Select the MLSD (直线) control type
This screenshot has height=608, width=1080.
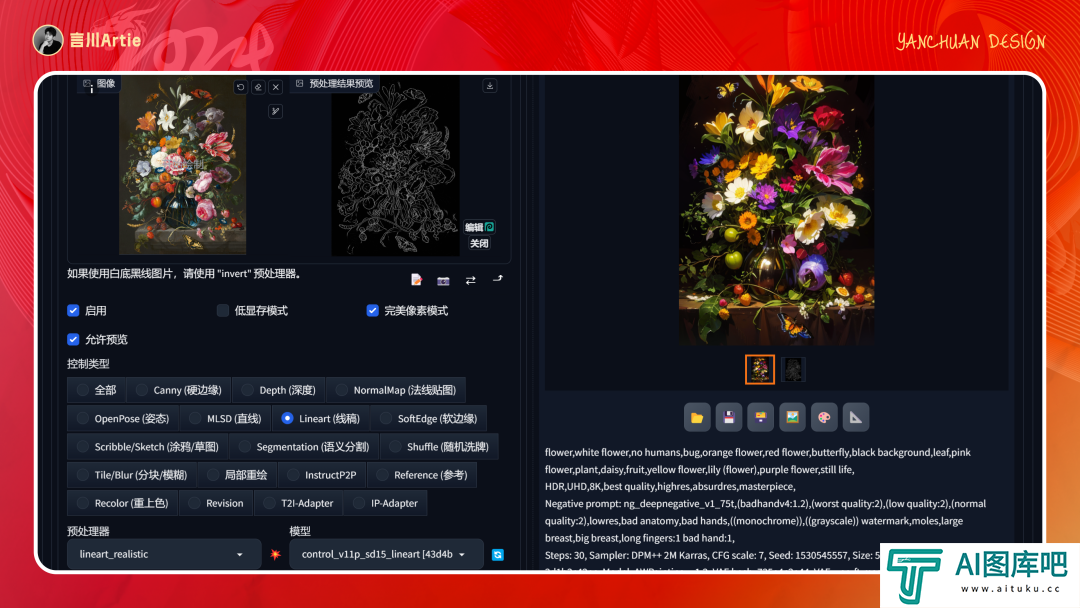click(225, 419)
